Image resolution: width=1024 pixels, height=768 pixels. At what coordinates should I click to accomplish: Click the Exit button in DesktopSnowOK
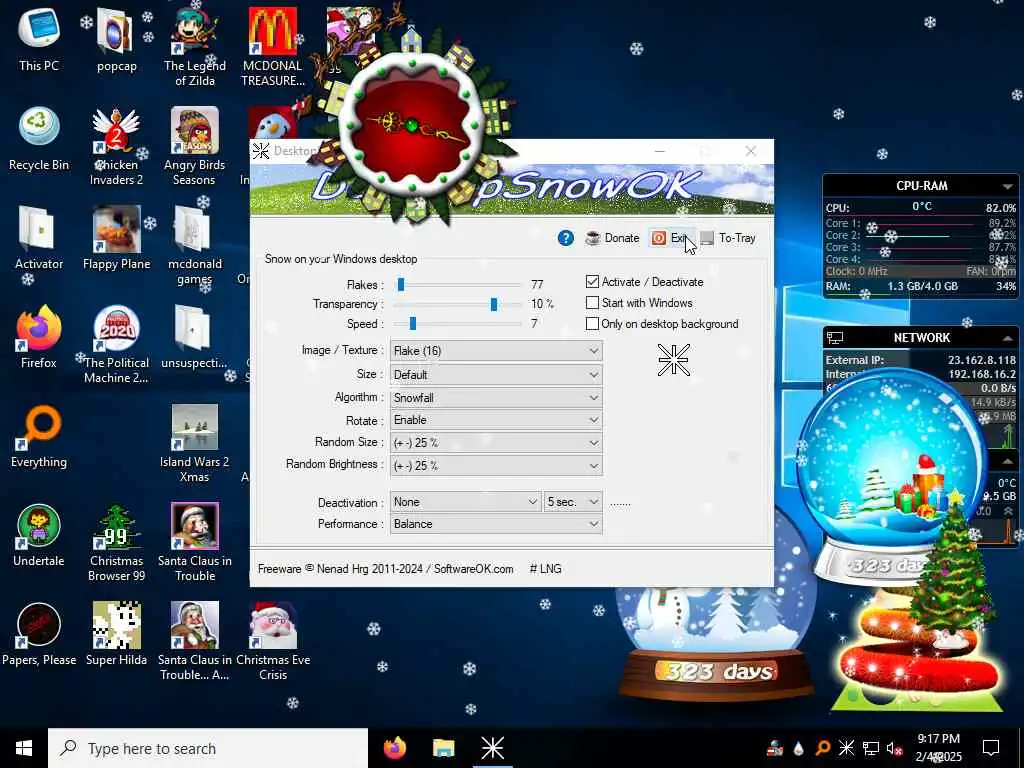coord(671,238)
